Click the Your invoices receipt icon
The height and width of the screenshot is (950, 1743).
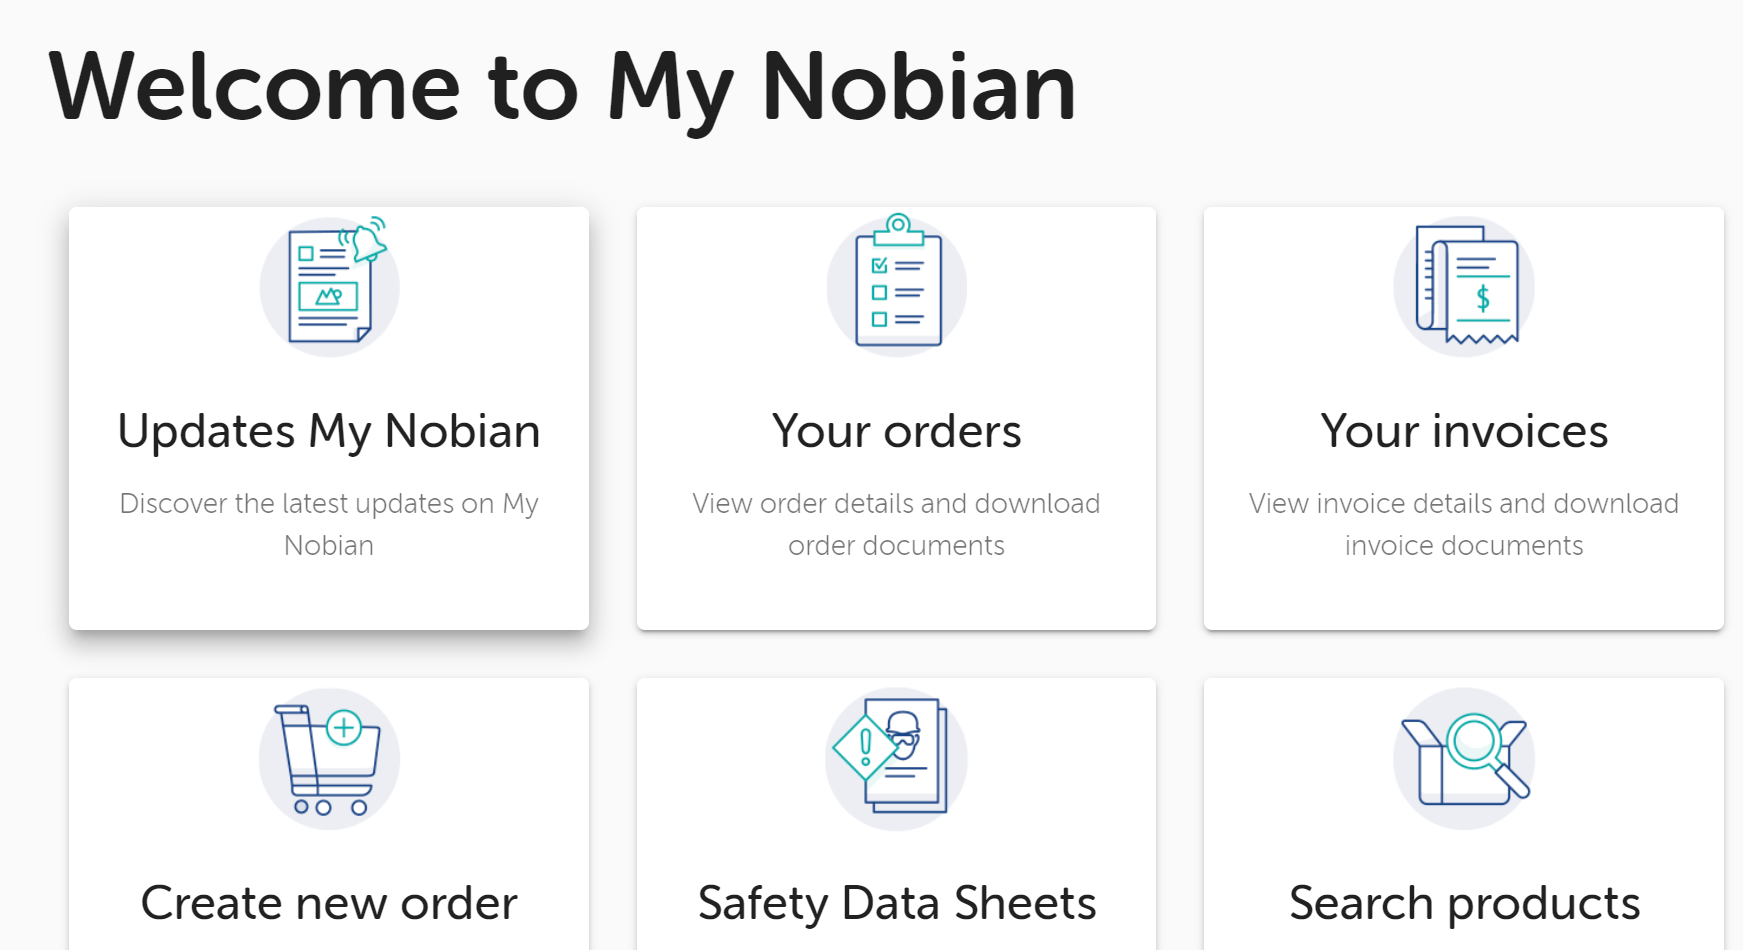tap(1464, 286)
